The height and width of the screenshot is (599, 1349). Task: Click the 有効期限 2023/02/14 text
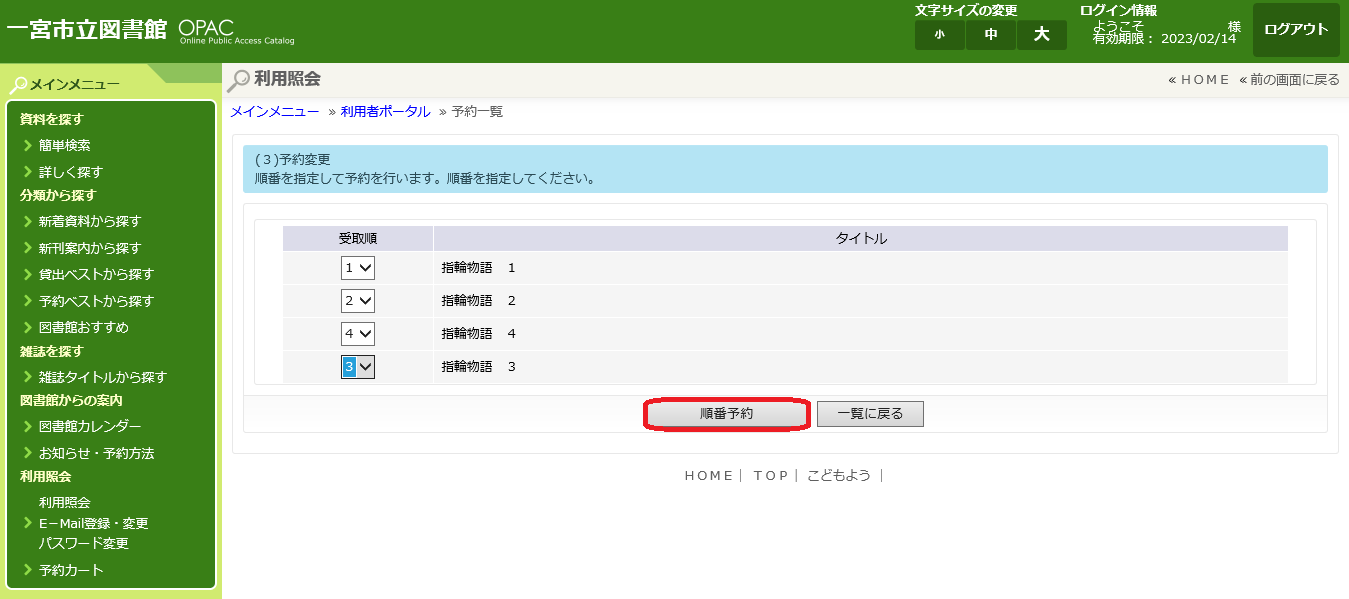coord(1164,39)
